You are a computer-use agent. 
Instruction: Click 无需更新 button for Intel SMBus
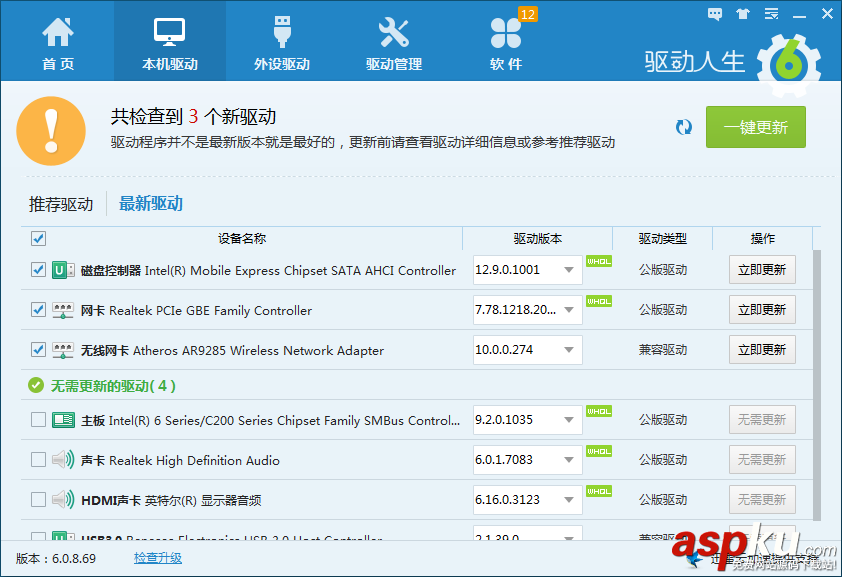pyautogui.click(x=762, y=419)
